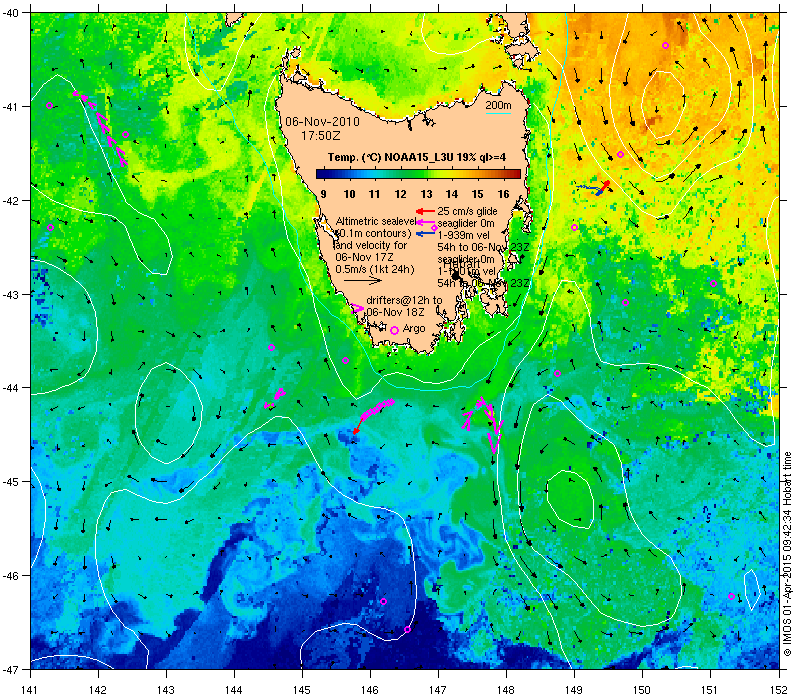Screen dimensions: 800x700
Task: Click the longitude axis label '141'
Action: [x=31, y=690]
